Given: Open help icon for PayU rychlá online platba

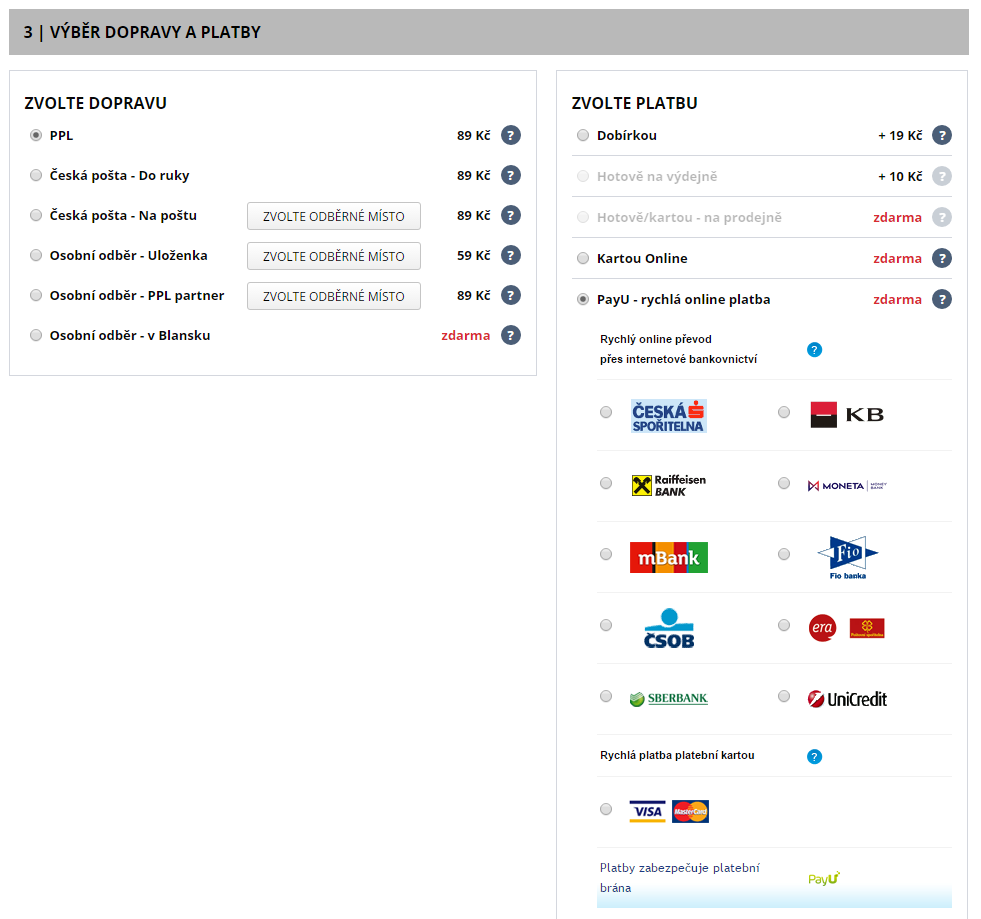Looking at the screenshot, I should click(x=942, y=299).
